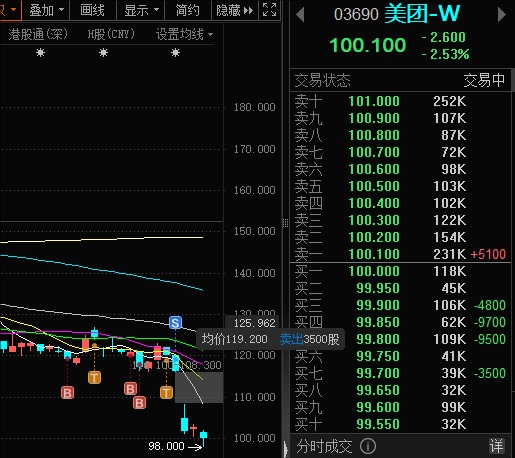Select the H股(CNY) tab
Image resolution: width=515 pixels, height=458 pixels.
[x=111, y=34]
